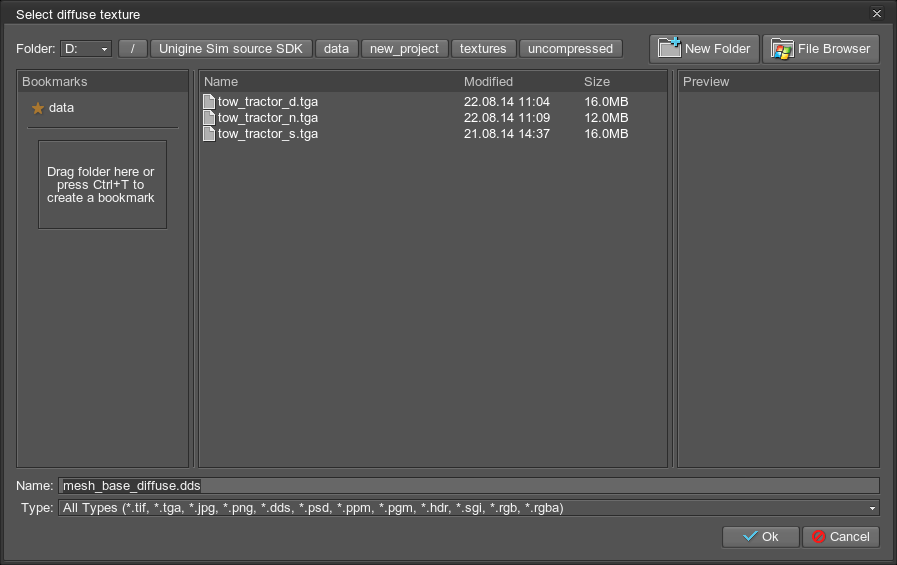This screenshot has height=565, width=897.
Task: Click the uncompressed path segment
Action: (x=570, y=49)
